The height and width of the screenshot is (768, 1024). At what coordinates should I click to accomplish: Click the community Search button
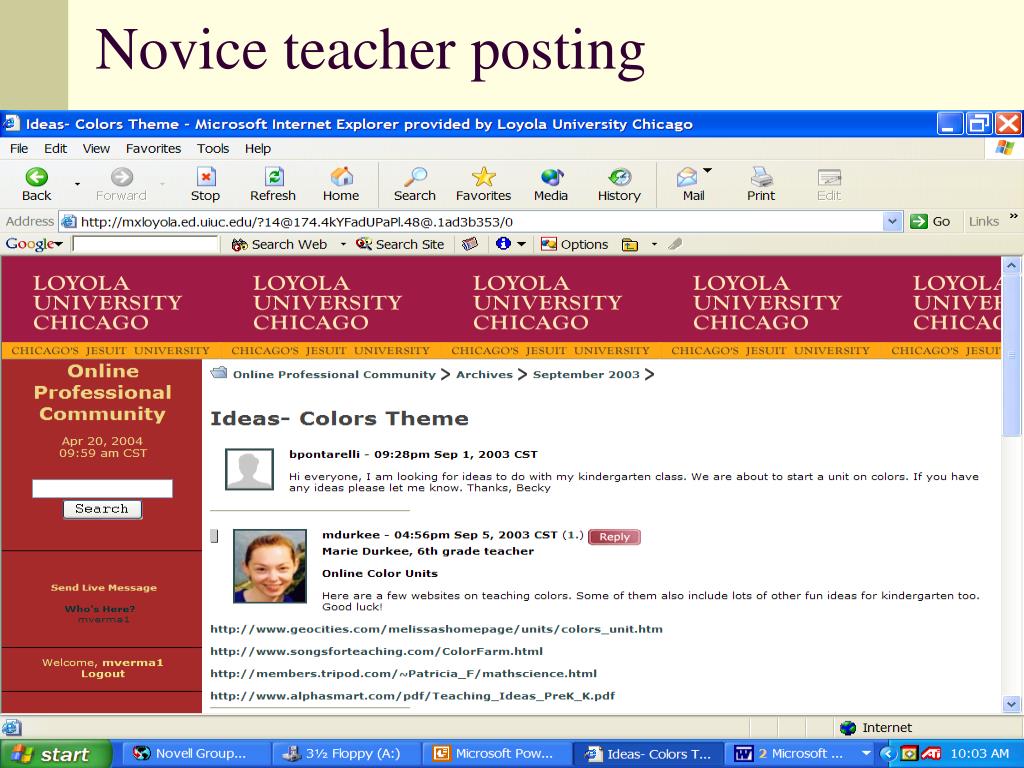[x=103, y=509]
